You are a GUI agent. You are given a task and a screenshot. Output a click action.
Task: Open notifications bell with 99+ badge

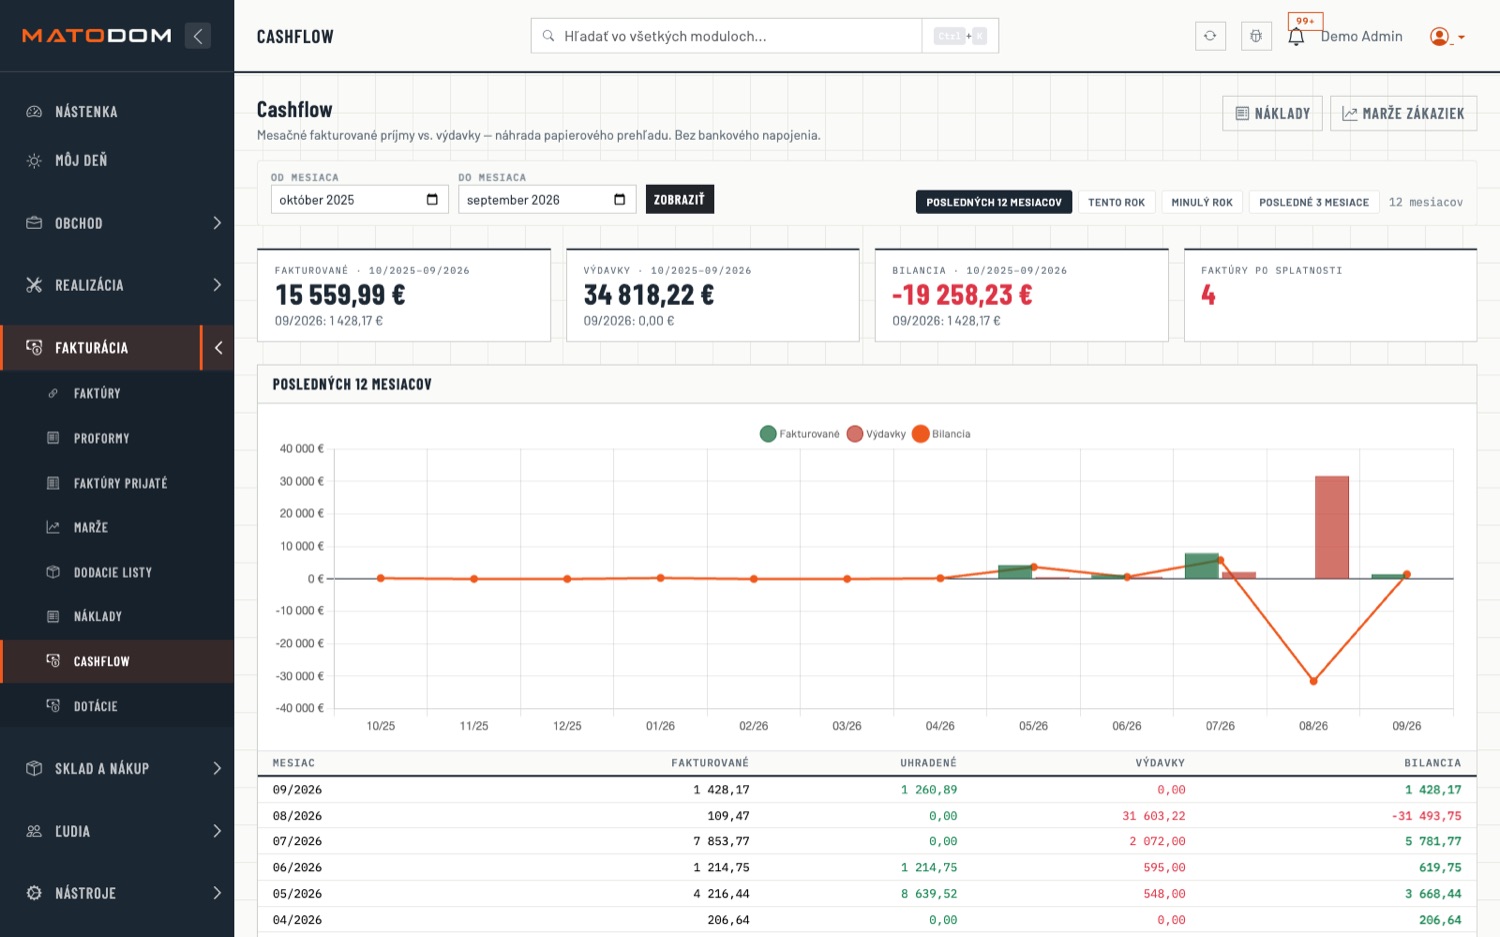[x=1297, y=36]
